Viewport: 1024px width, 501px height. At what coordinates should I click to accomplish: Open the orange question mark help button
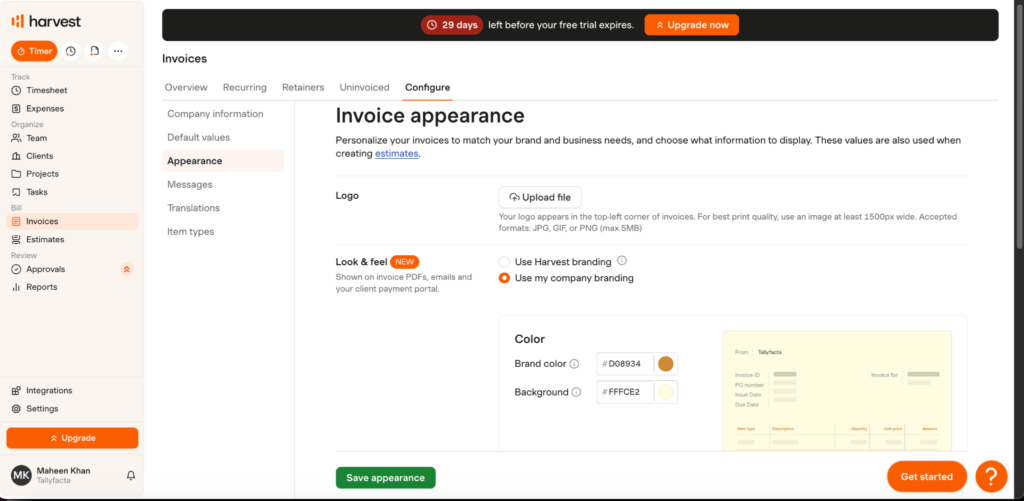pos(991,476)
